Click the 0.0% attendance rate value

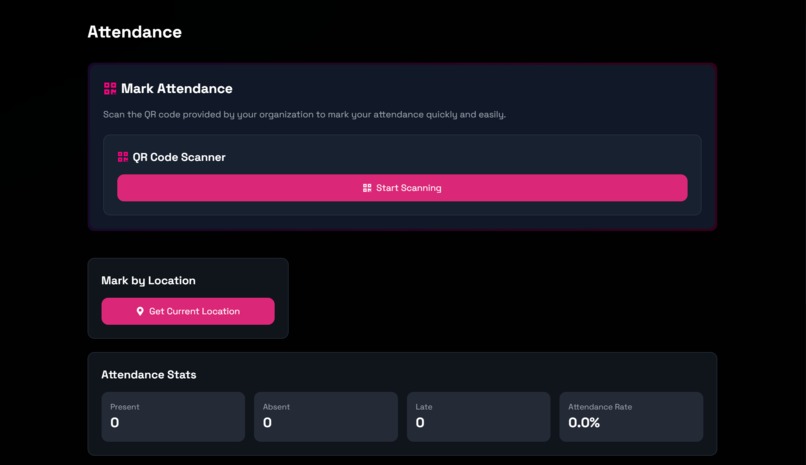pyautogui.click(x=584, y=422)
